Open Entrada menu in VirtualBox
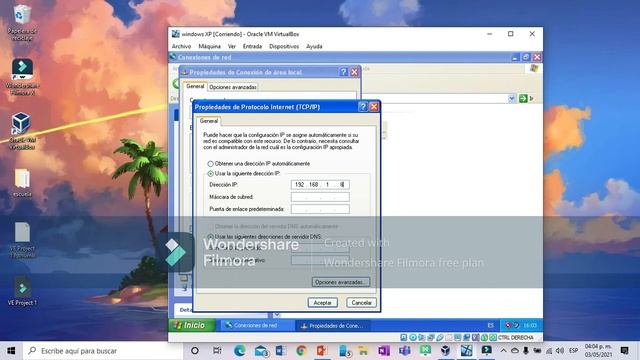This screenshot has width=640, height=360. click(252, 47)
